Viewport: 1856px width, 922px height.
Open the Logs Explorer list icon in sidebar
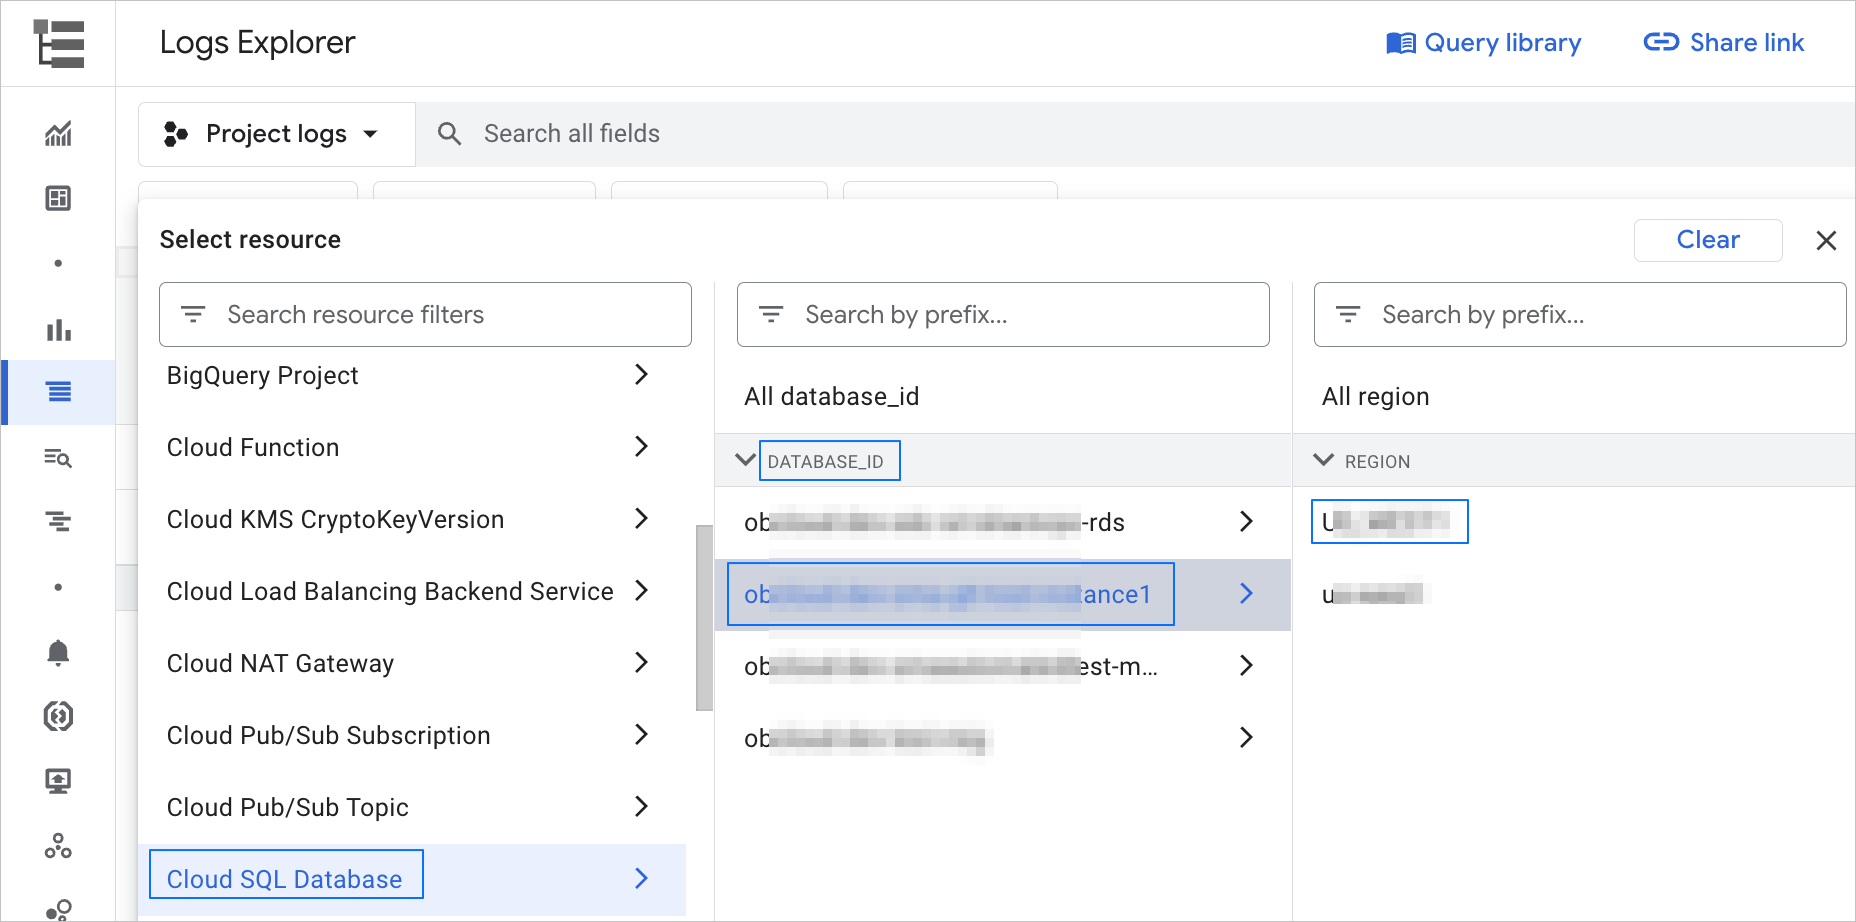coord(59,392)
